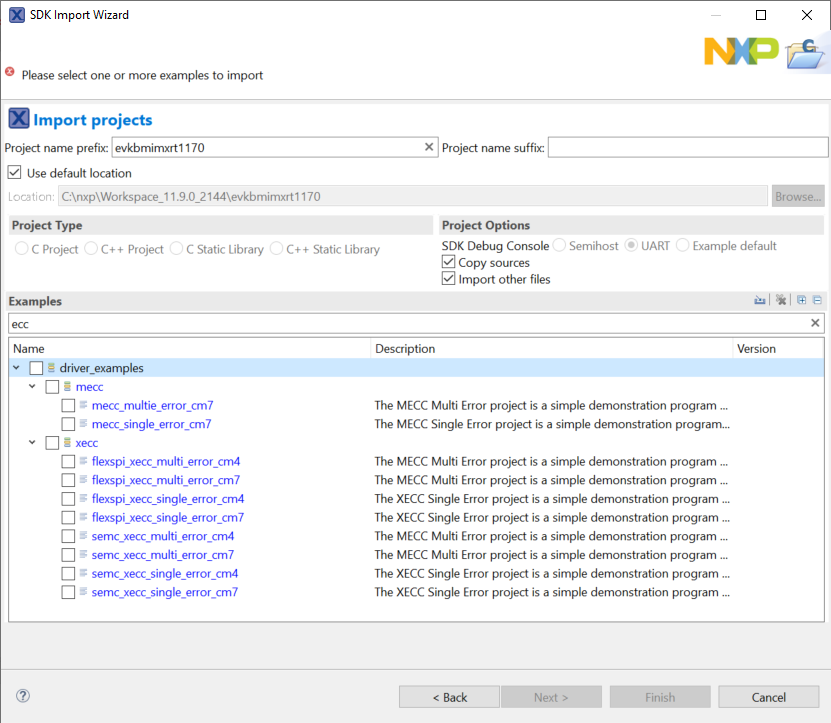Collapse the mecc category node

[32, 386]
